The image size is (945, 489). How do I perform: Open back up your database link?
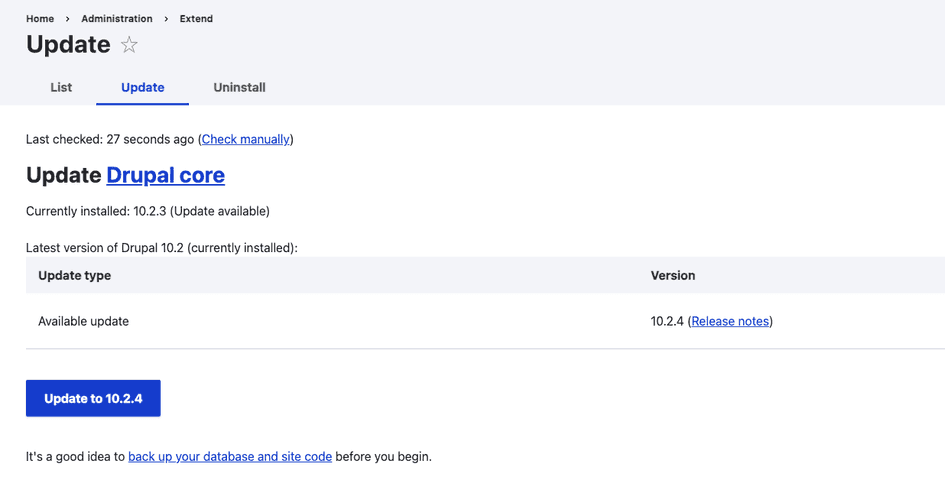tap(230, 456)
